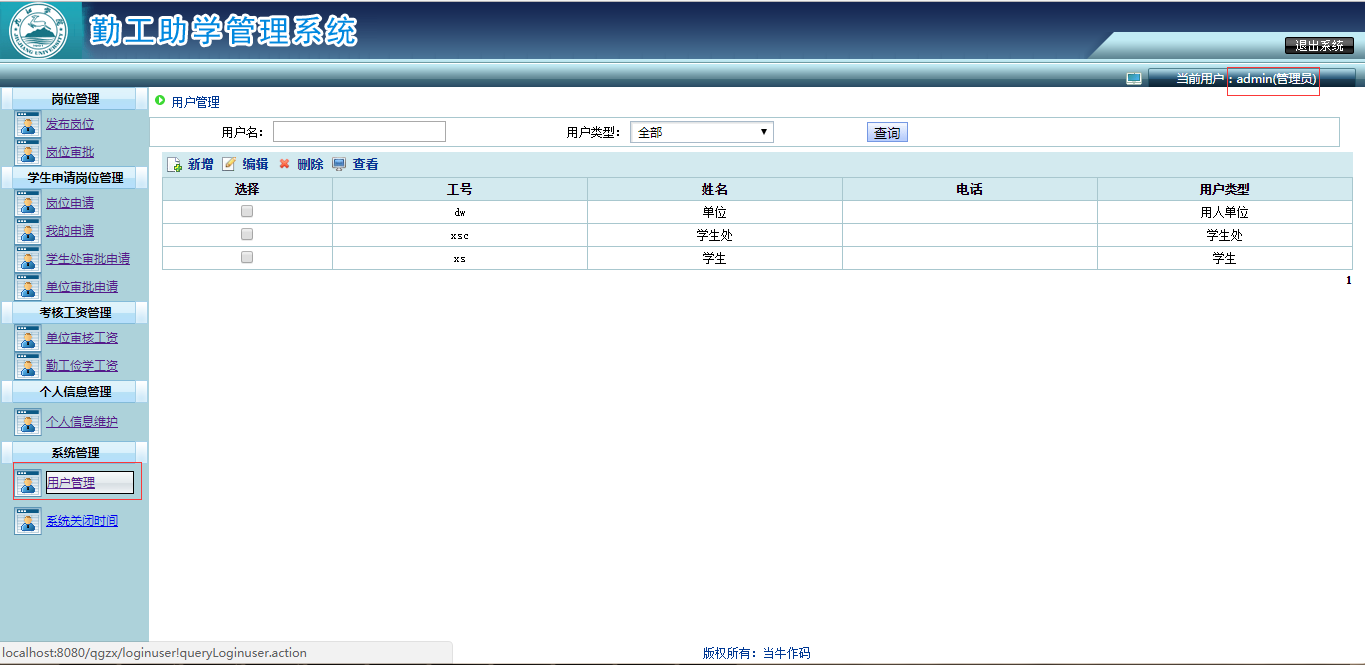Click the 新增 toolbar label
The image size is (1365, 665).
click(201, 164)
